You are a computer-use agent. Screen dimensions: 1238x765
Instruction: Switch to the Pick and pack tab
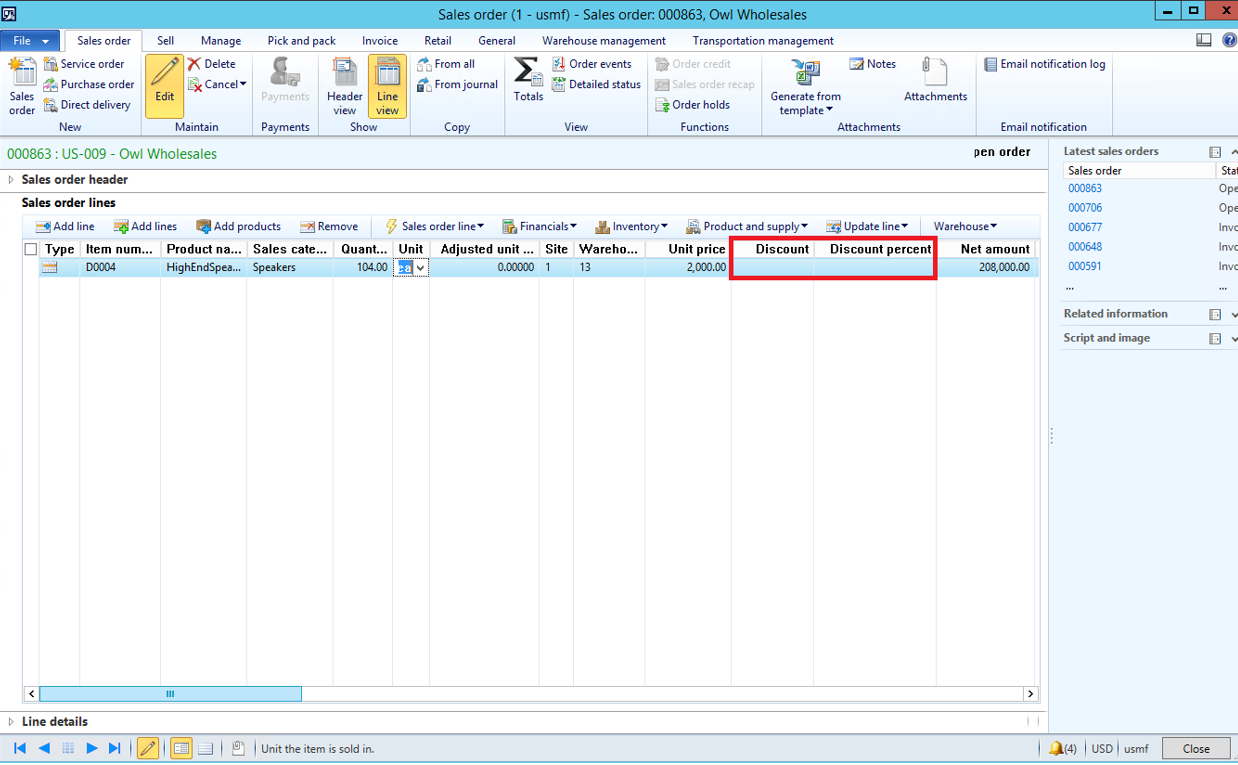[x=301, y=41]
